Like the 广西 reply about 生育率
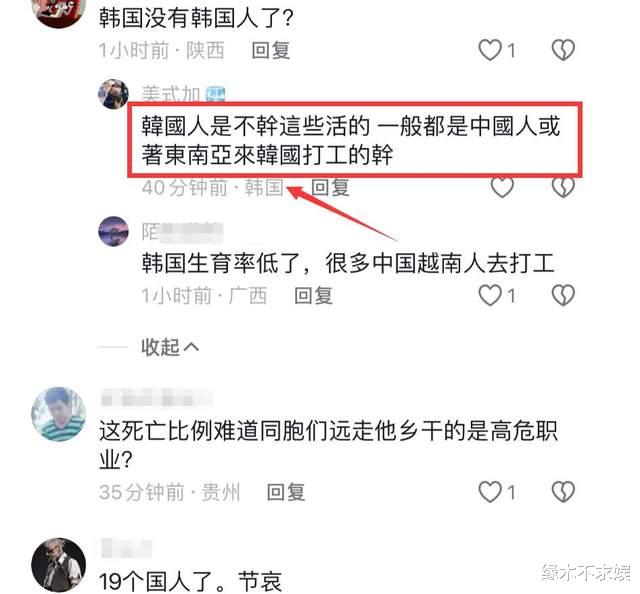Viewport: 640px width, 594px height. pos(490,295)
